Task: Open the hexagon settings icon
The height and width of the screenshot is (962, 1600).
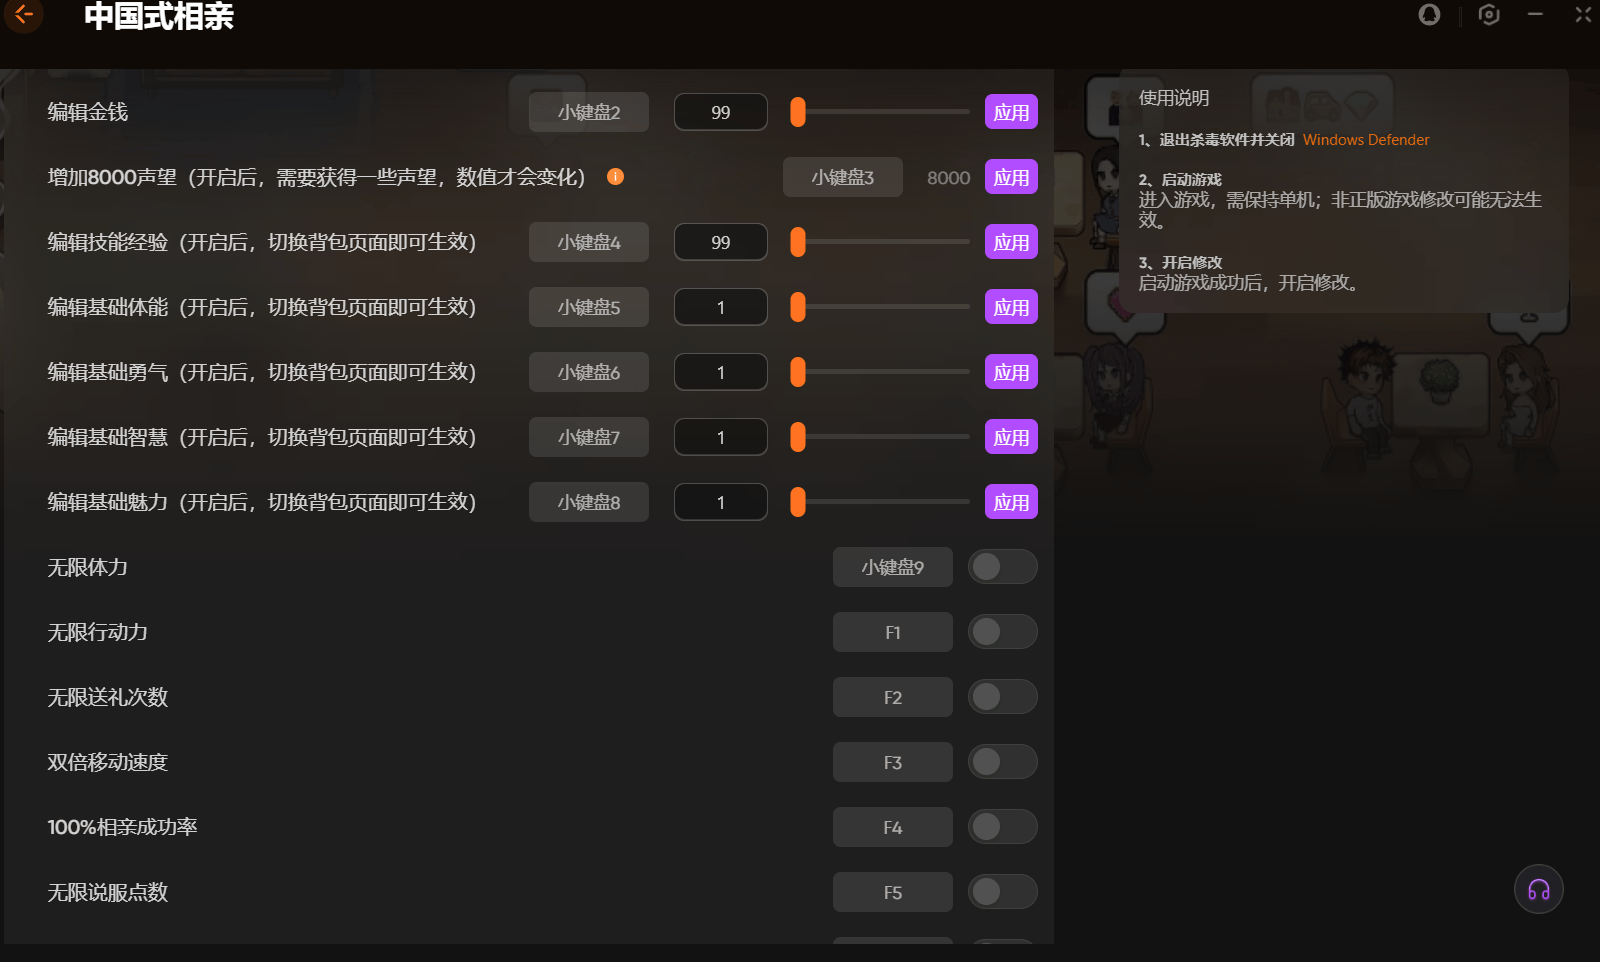Action: 1489,15
